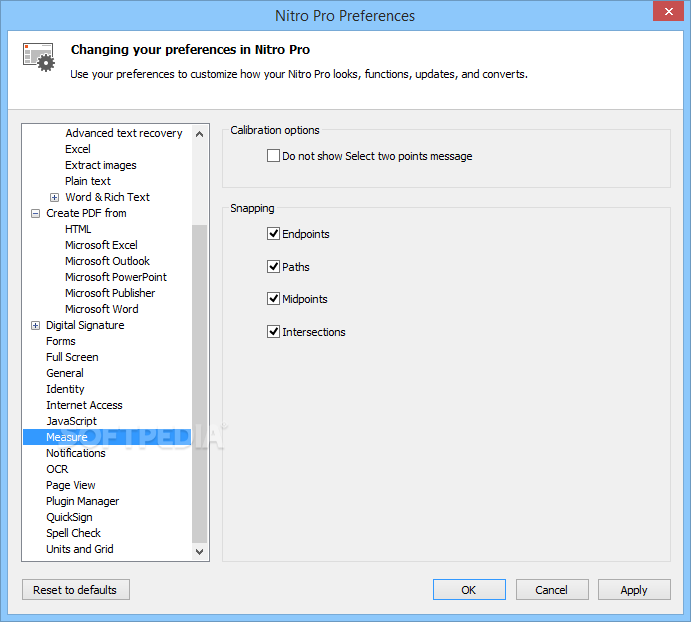Screen dimensions: 691x622
Task: Open Page View settings
Action: click(71, 485)
